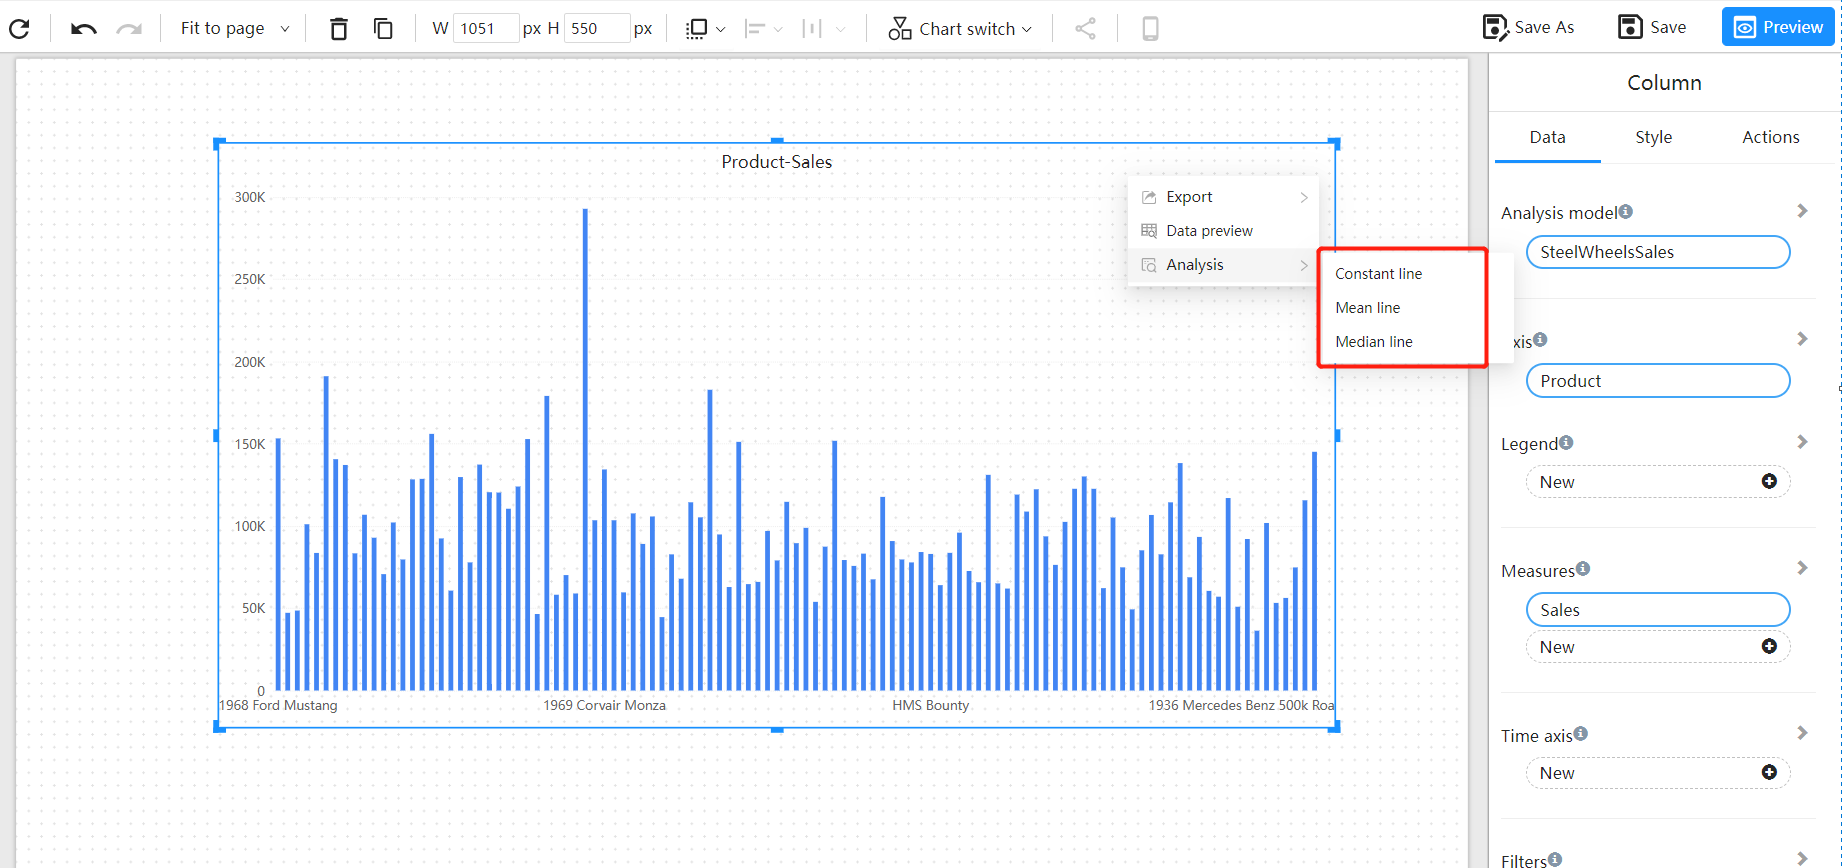Add new Measures field with plus icon

1769,647
